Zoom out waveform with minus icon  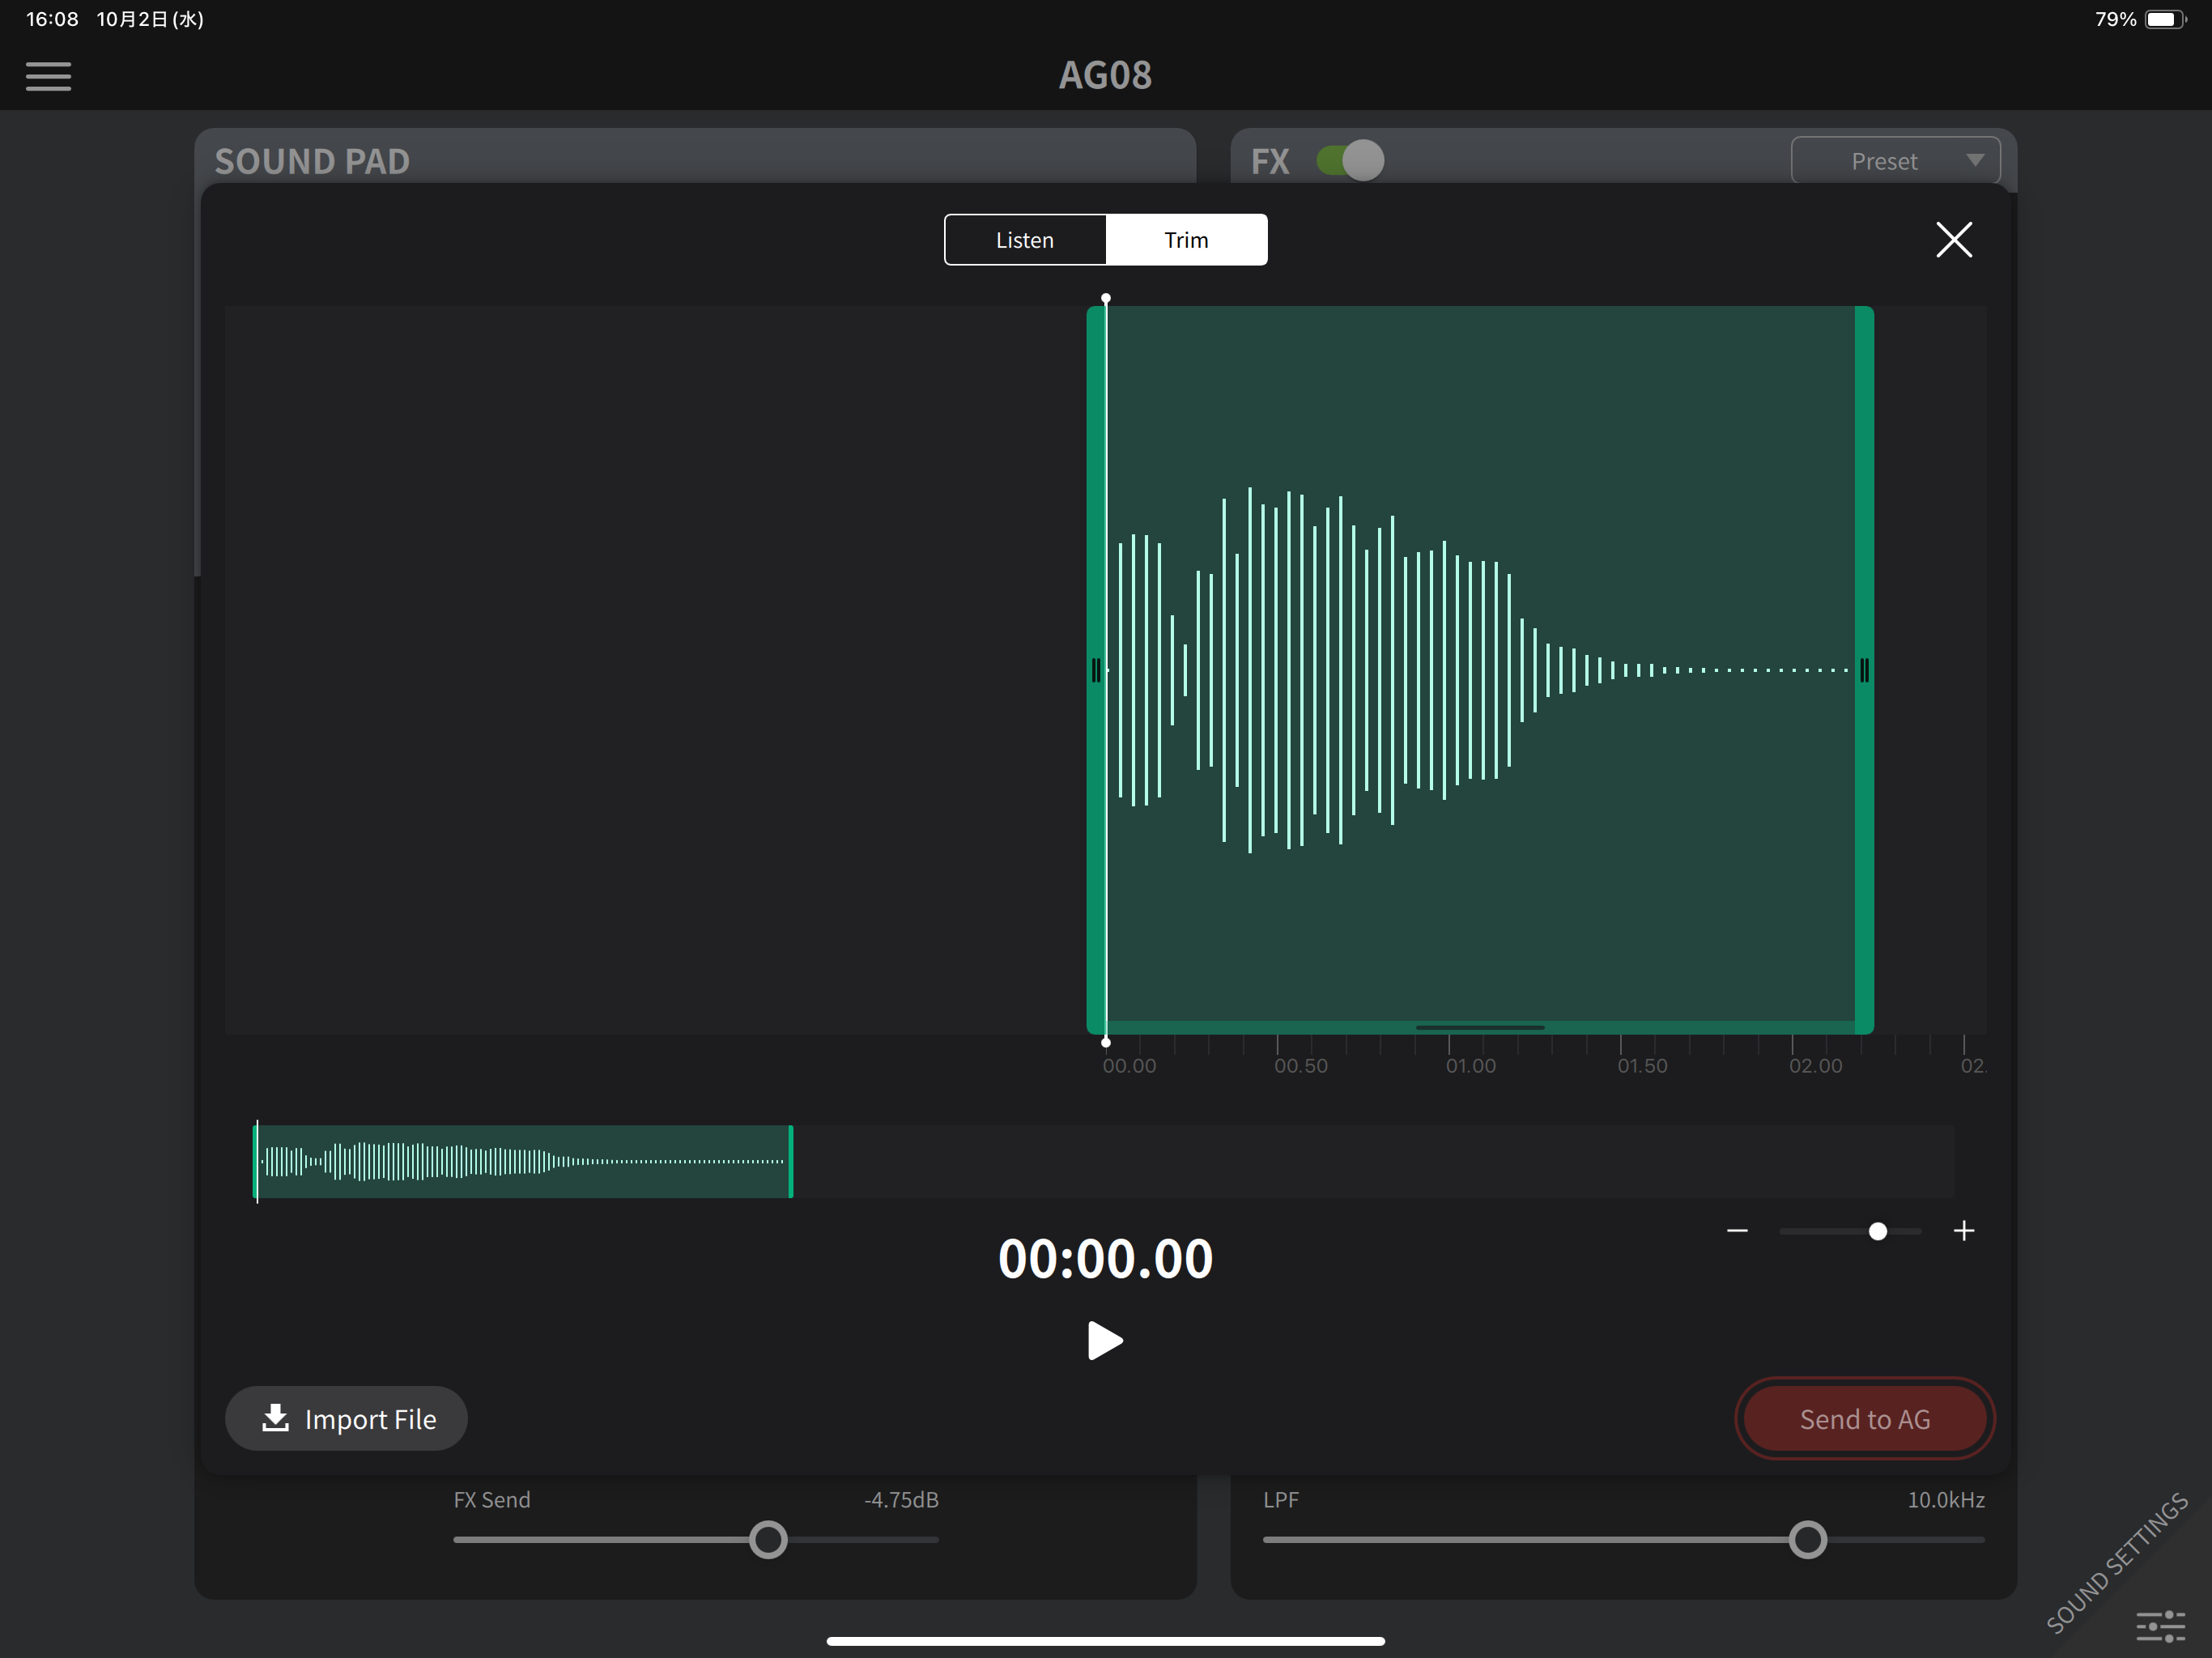pos(1737,1231)
